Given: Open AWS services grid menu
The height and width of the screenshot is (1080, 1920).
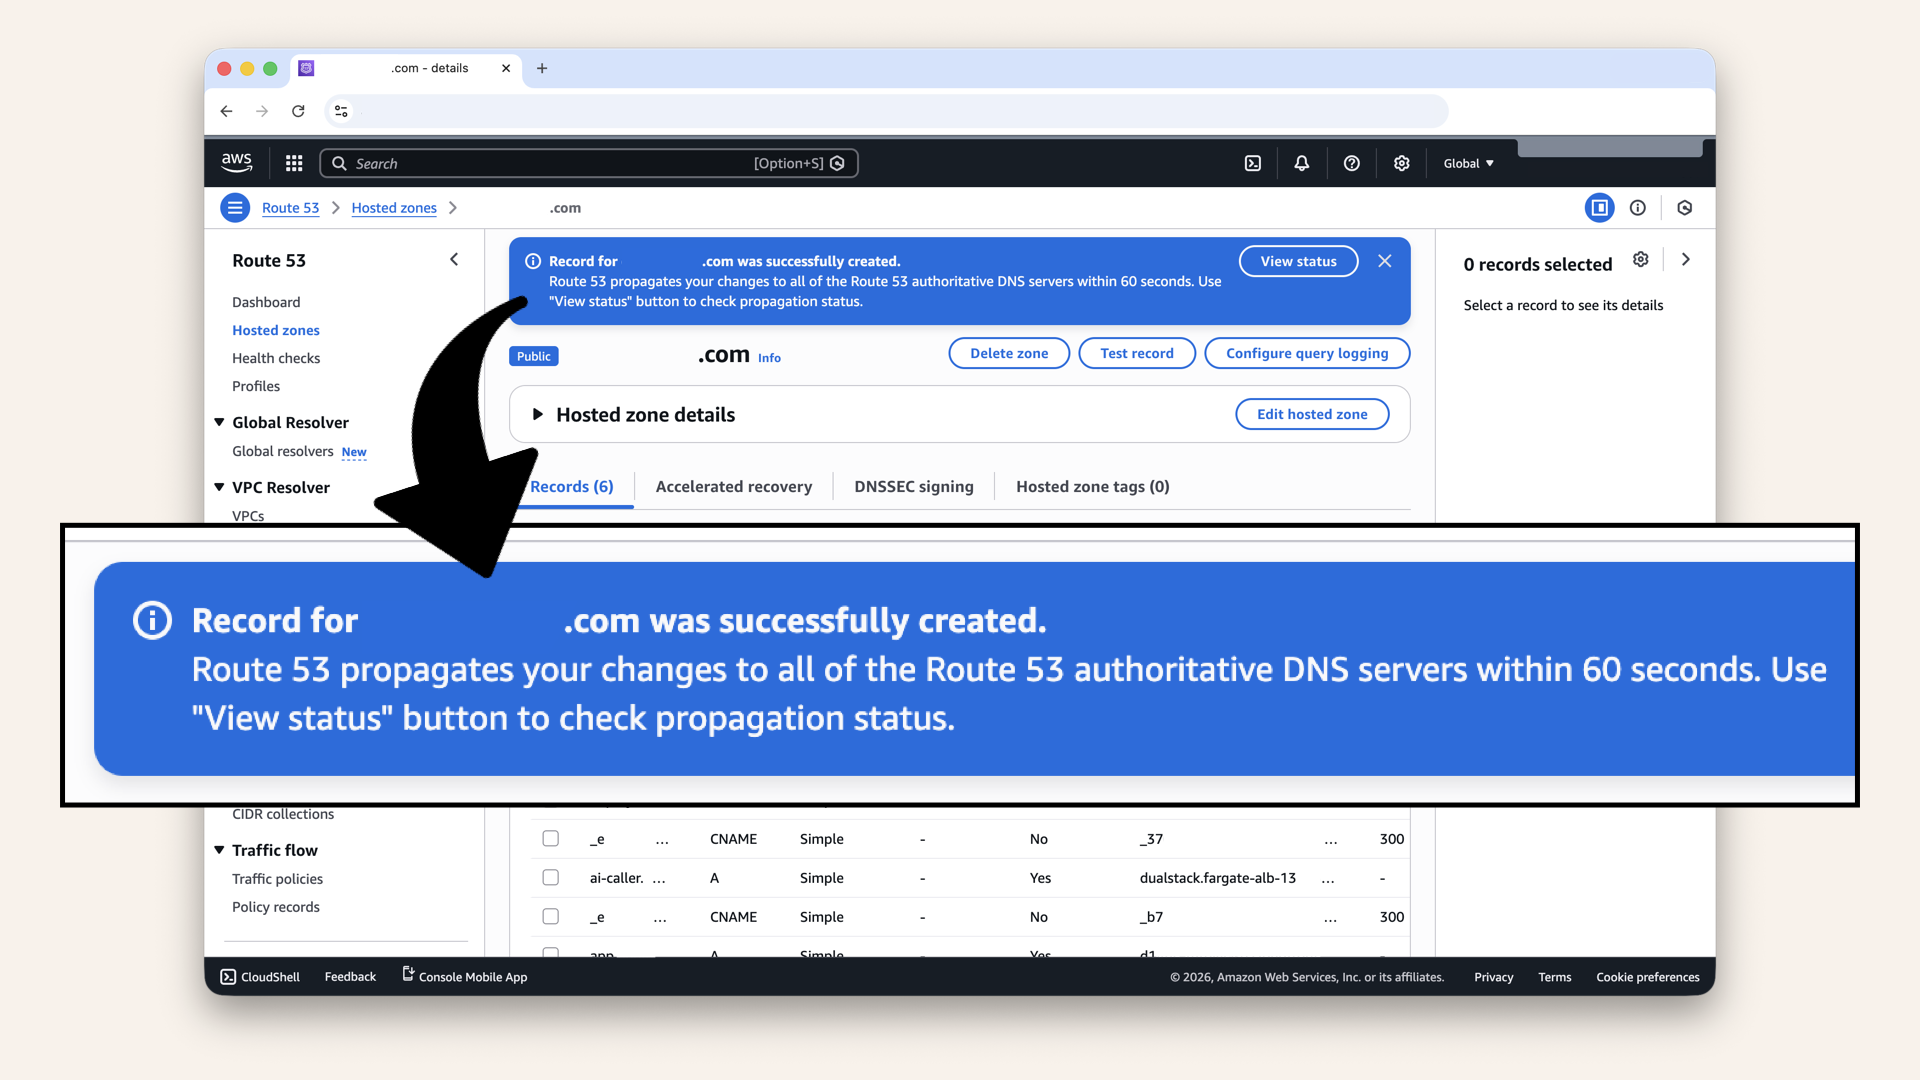Looking at the screenshot, I should 294,163.
